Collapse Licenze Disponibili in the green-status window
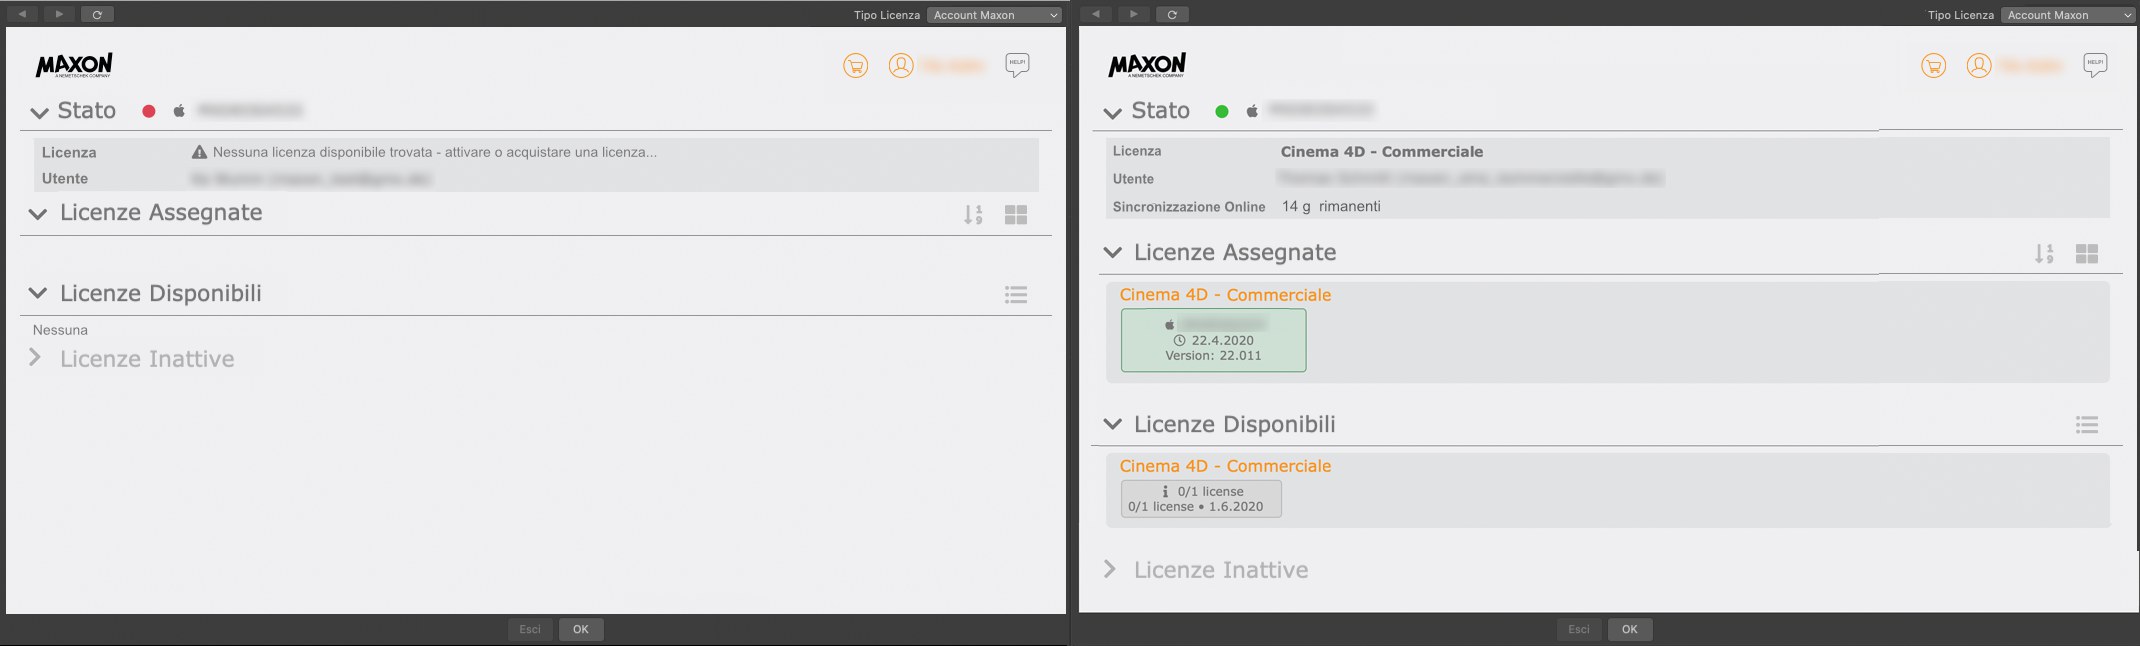 pyautogui.click(x=1112, y=424)
